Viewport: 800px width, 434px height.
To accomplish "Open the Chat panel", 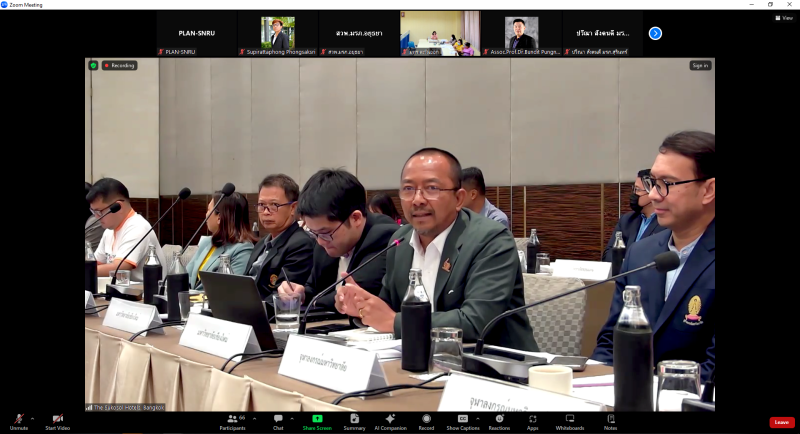I will (x=278, y=422).
